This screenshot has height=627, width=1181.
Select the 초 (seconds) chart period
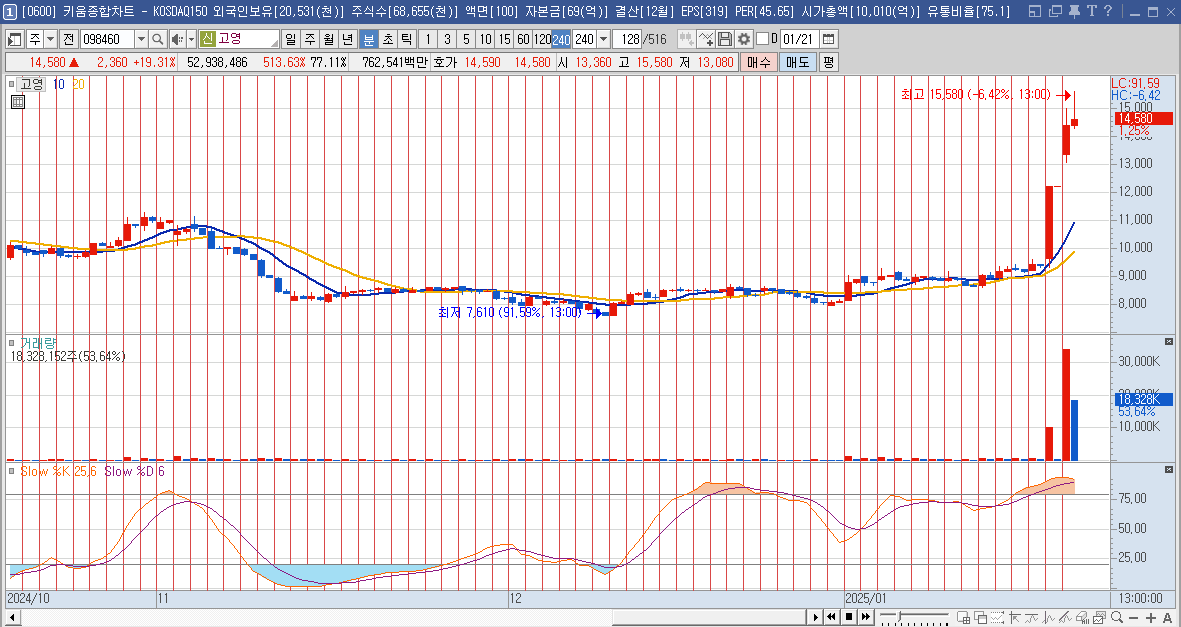pyautogui.click(x=388, y=39)
